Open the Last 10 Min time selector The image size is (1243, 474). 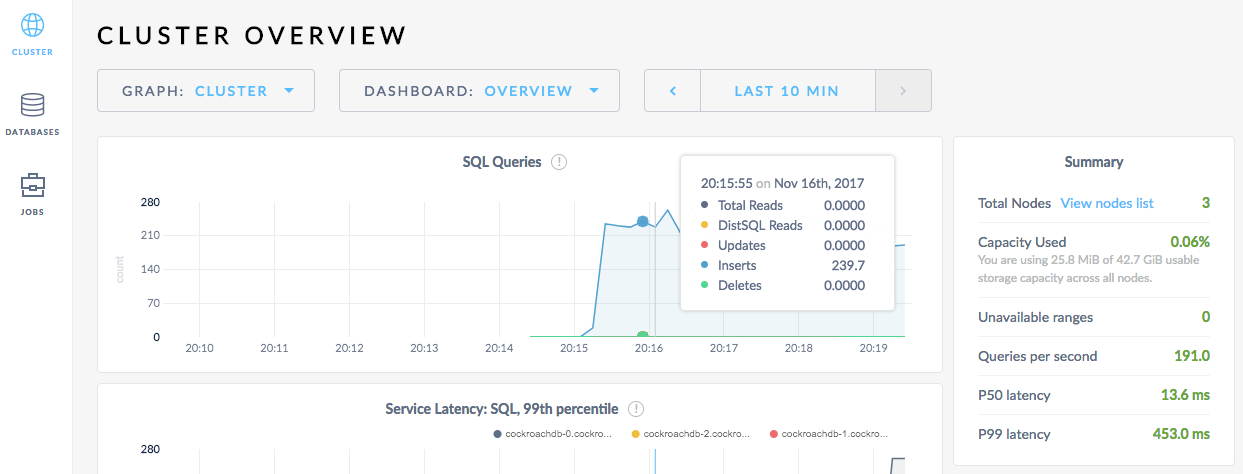[786, 91]
